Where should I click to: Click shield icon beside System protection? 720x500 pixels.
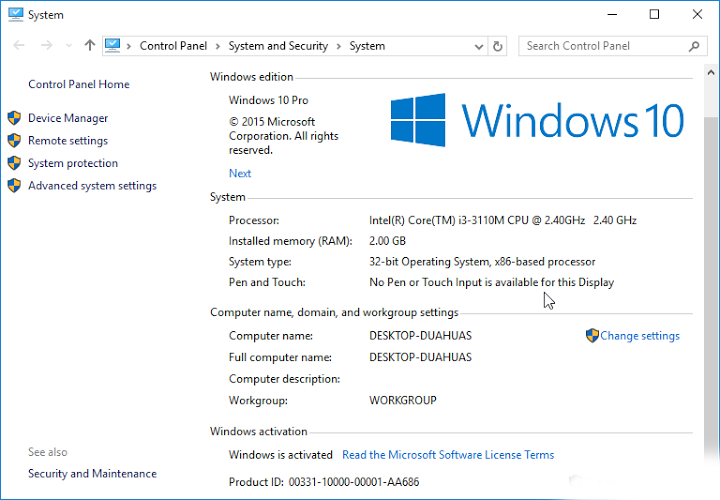14,163
